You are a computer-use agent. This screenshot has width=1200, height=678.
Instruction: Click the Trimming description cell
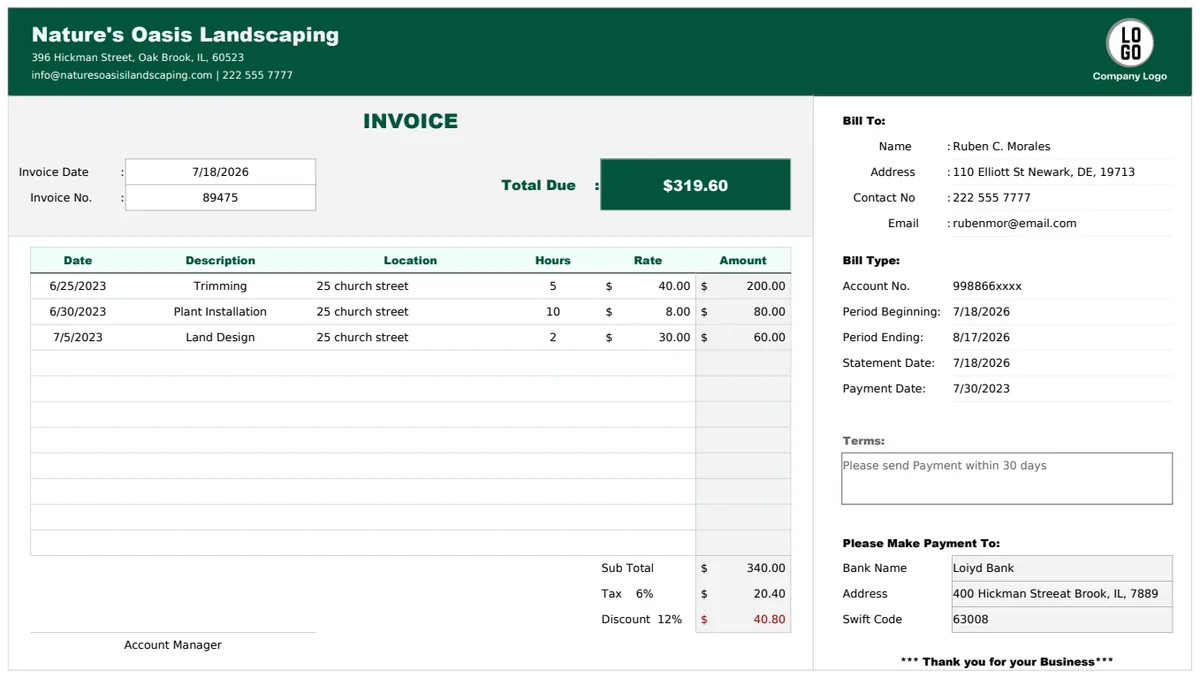click(220, 286)
